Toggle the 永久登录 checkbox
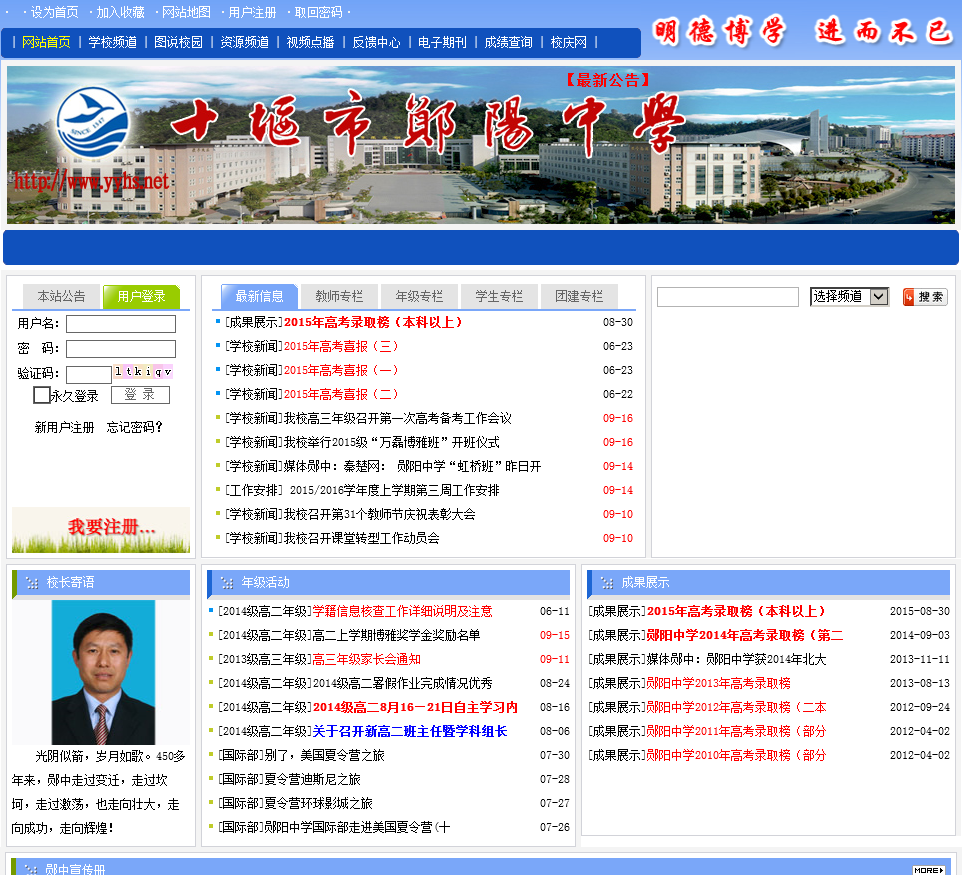The height and width of the screenshot is (875, 962). coord(41,395)
